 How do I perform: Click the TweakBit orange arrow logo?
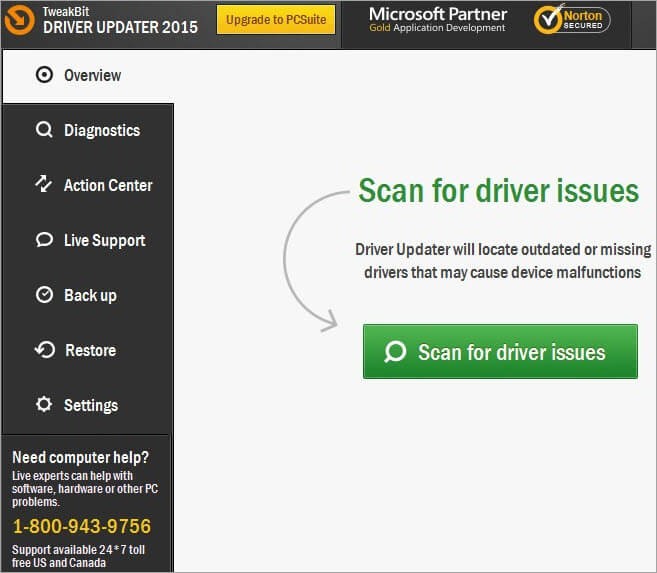19,20
